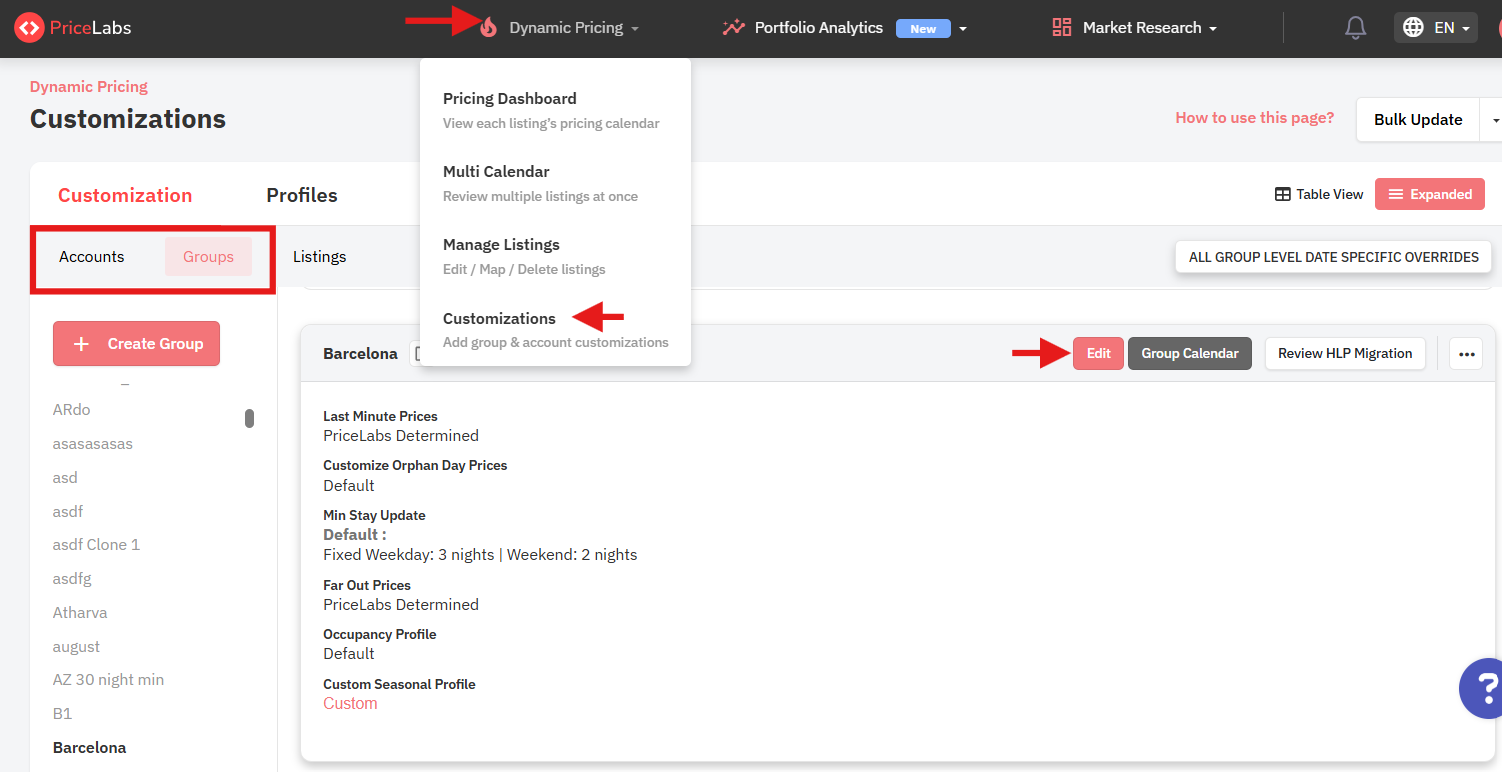The width and height of the screenshot is (1502, 772).
Task: Select the Groups toggle
Action: click(x=208, y=257)
